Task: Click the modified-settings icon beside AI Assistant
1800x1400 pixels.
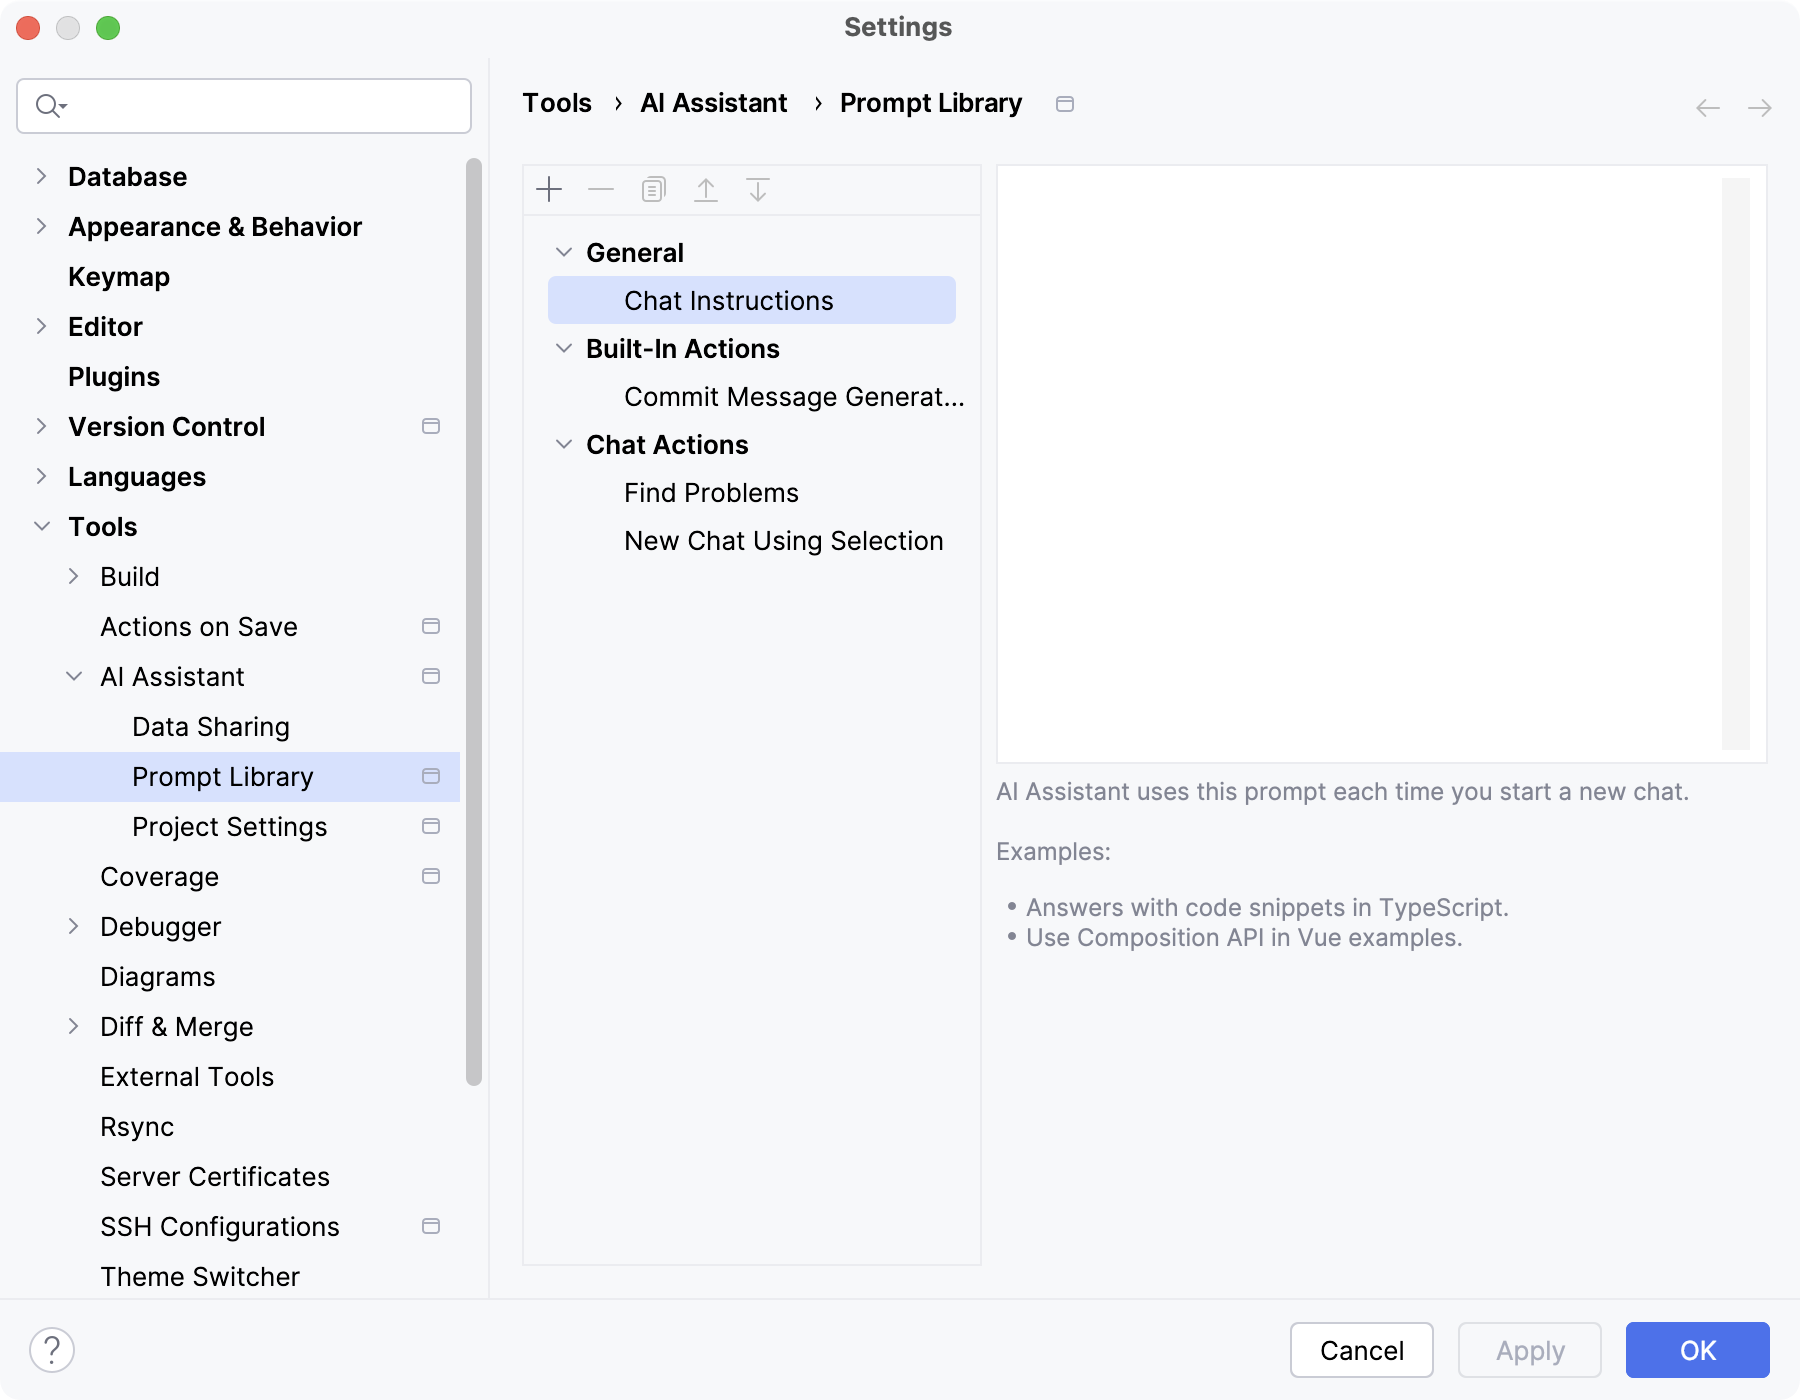Action: [x=431, y=676]
